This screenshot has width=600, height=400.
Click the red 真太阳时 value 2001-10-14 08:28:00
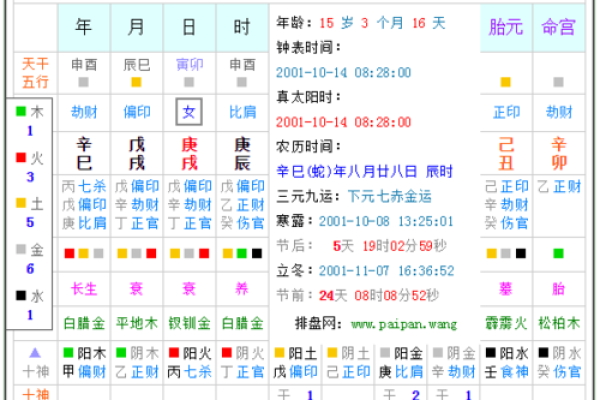[x=343, y=122]
